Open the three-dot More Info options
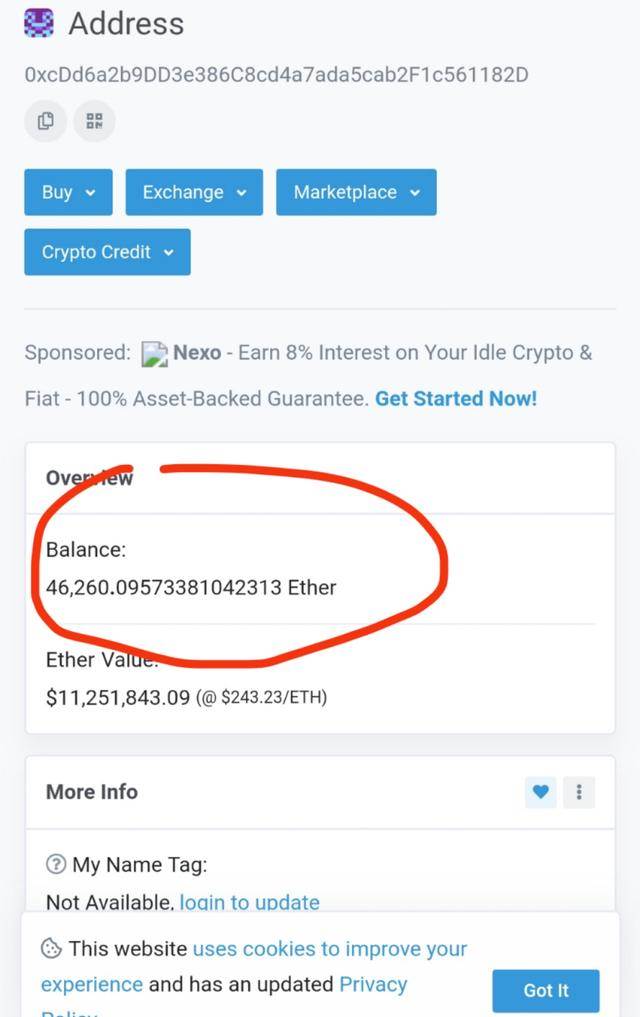 tap(579, 792)
